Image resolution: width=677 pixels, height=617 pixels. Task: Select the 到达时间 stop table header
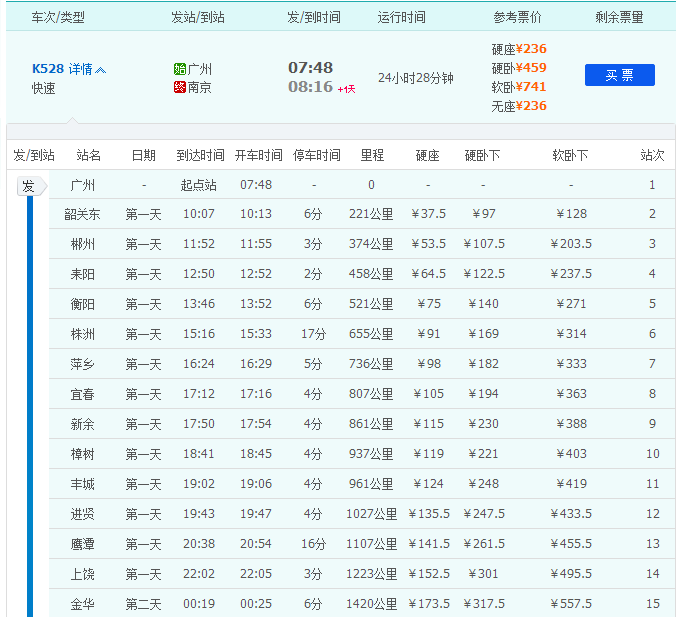pos(200,155)
